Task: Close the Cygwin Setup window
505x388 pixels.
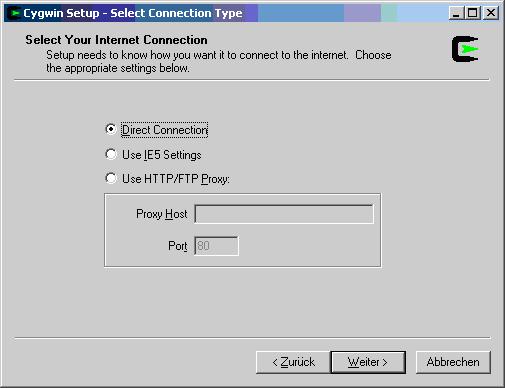Action: coord(491,13)
